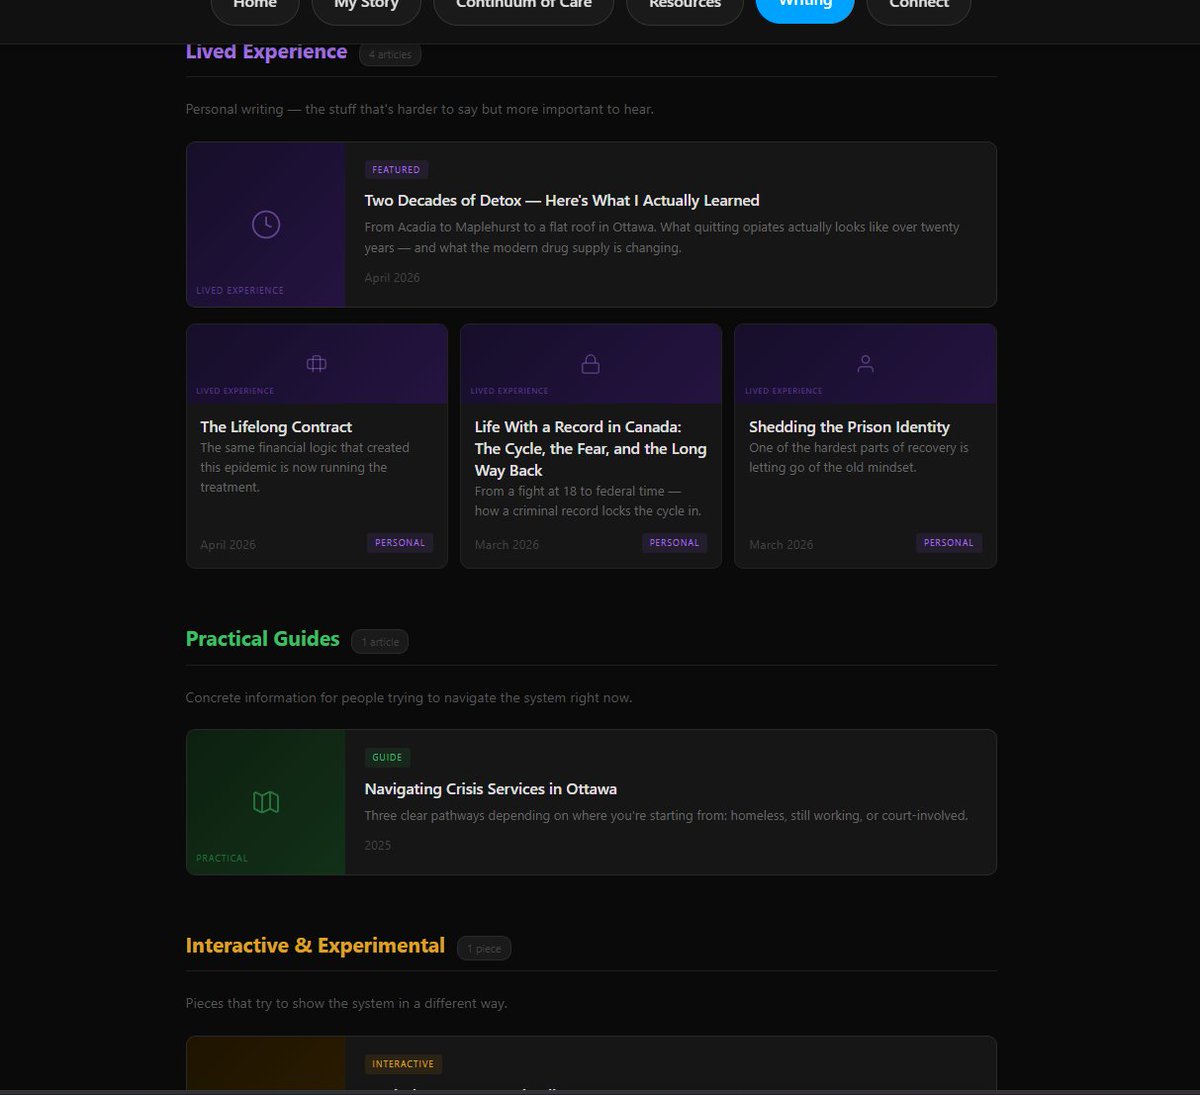Click 'March 2026' date on the Prison Identity card
The image size is (1200, 1095).
coord(781,545)
